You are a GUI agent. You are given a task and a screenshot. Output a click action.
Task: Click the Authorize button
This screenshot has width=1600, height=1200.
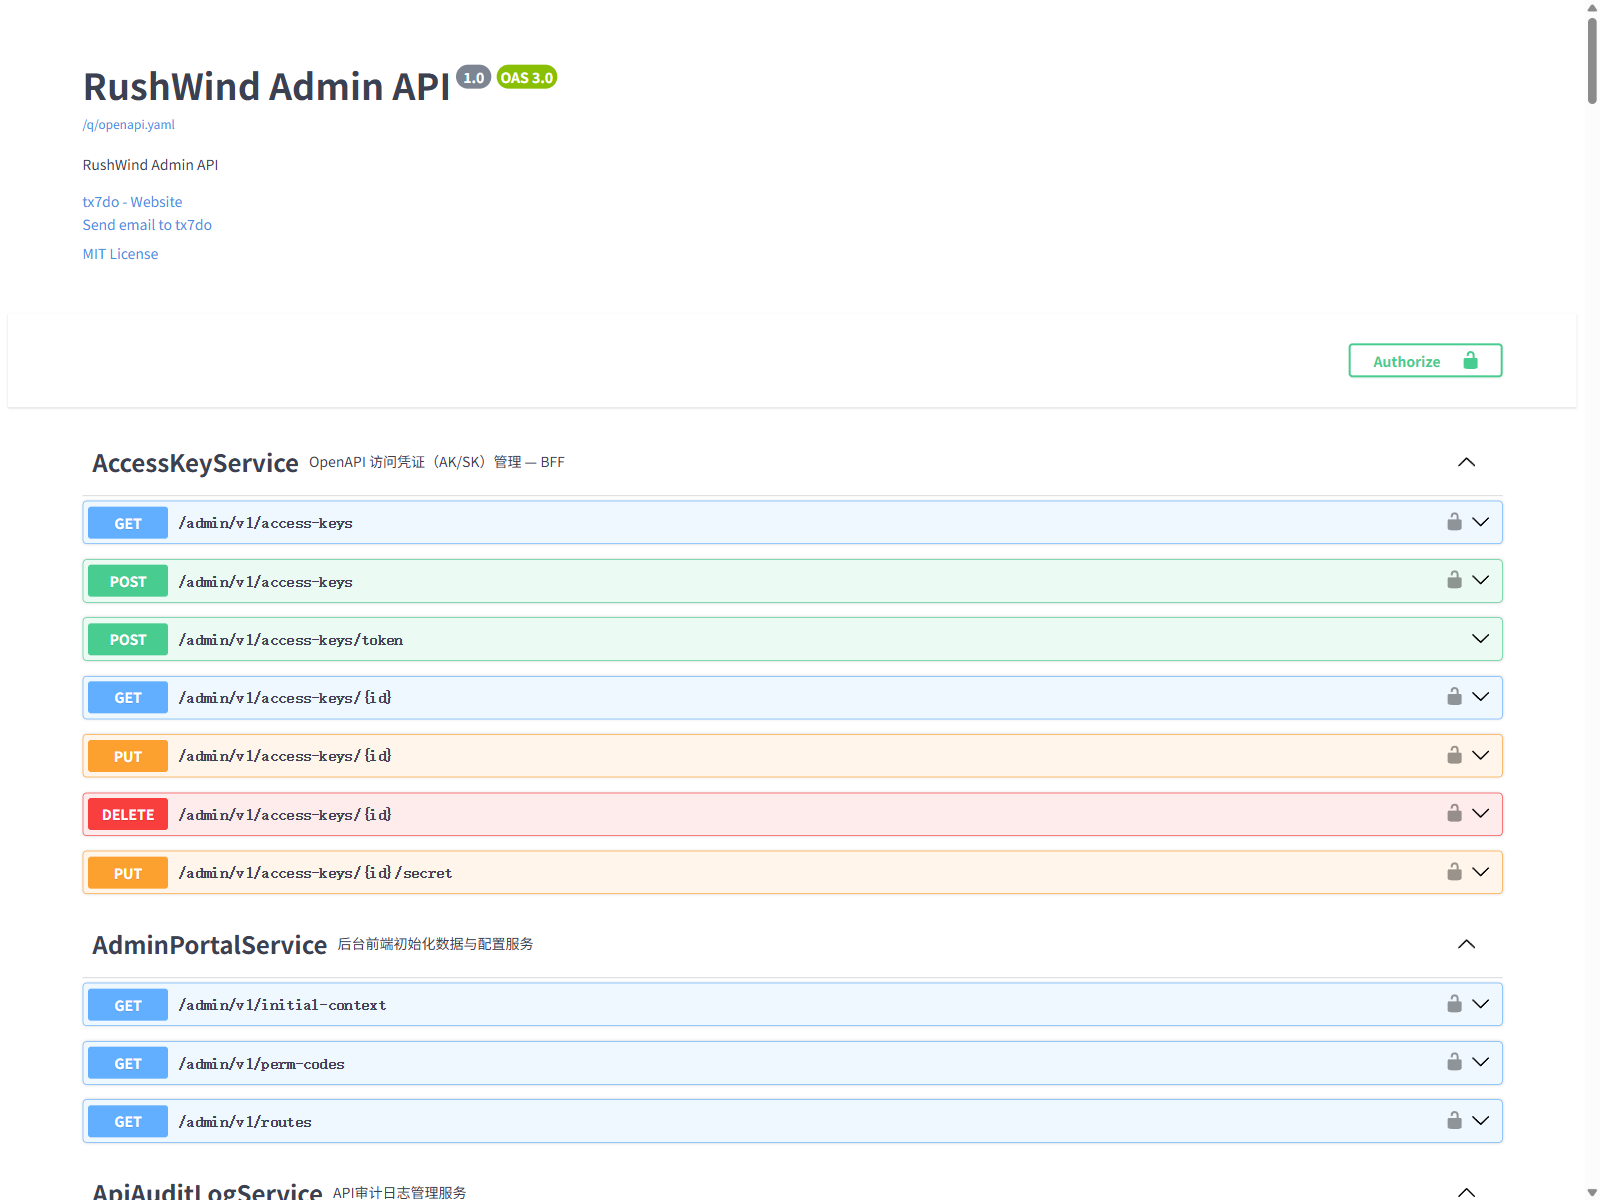pos(1425,361)
